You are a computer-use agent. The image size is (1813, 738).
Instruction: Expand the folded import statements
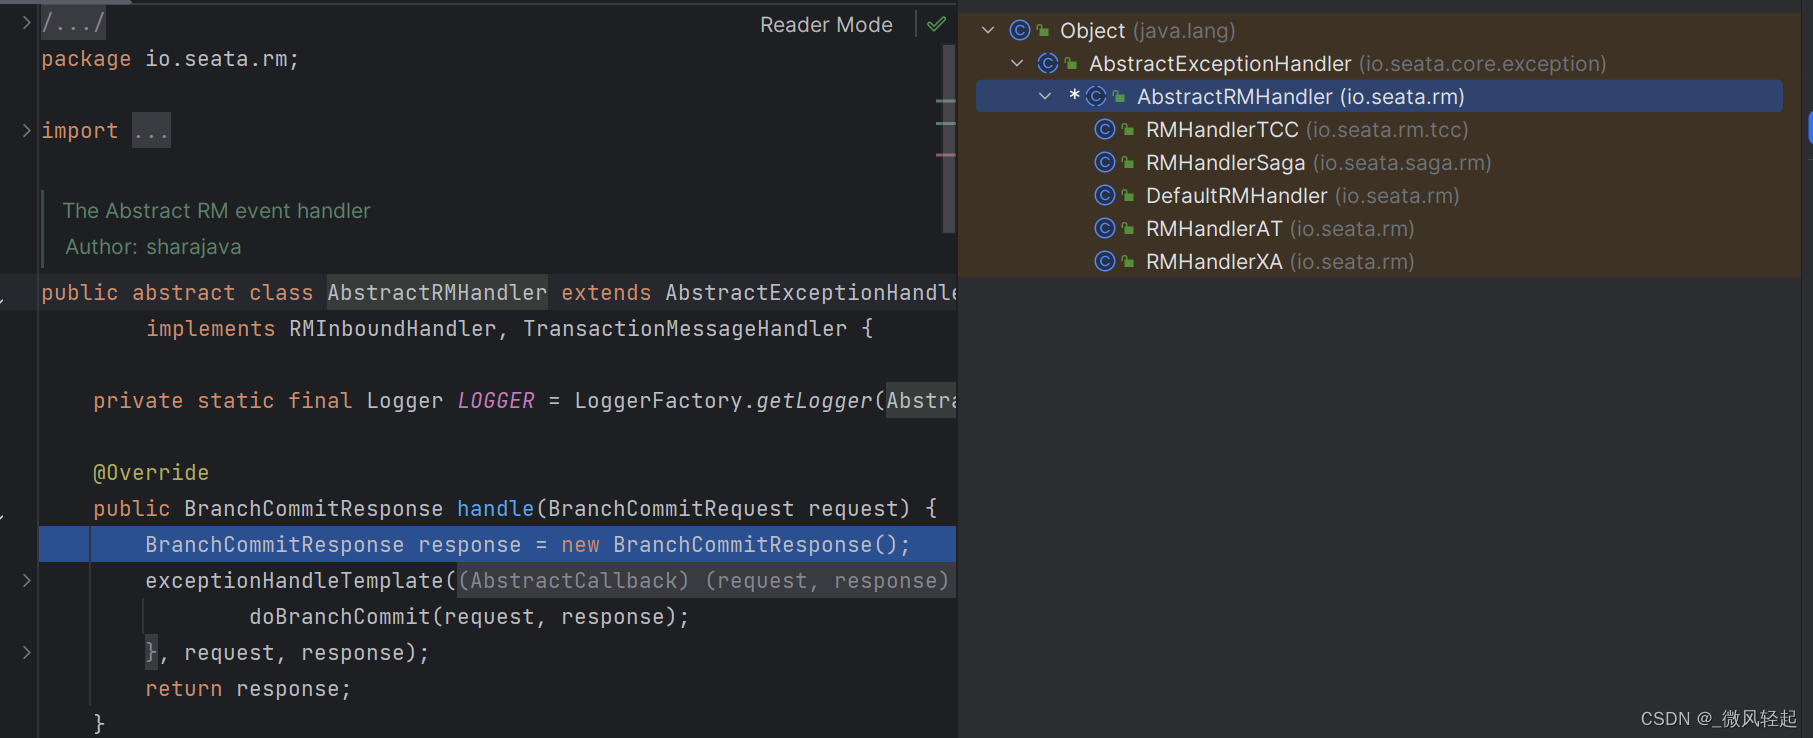(x=27, y=130)
